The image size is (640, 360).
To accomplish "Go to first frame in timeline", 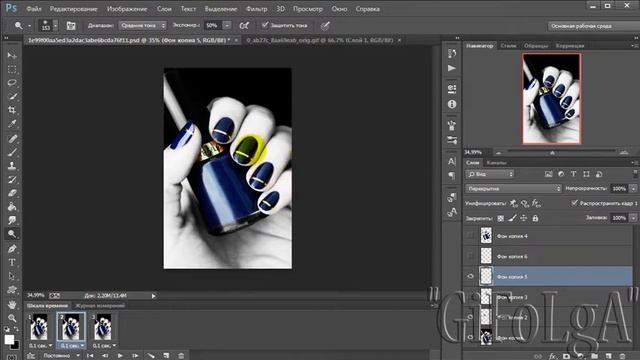I will [x=91, y=356].
